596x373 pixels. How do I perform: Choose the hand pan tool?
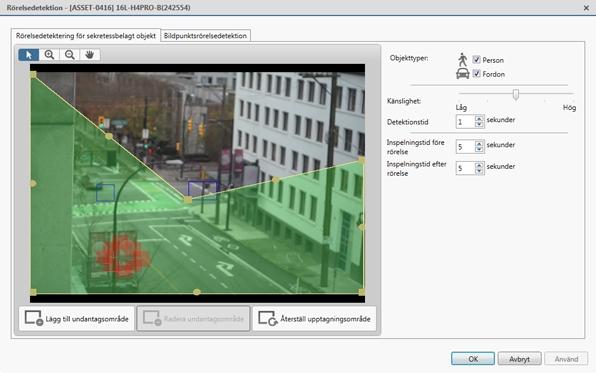[x=90, y=55]
